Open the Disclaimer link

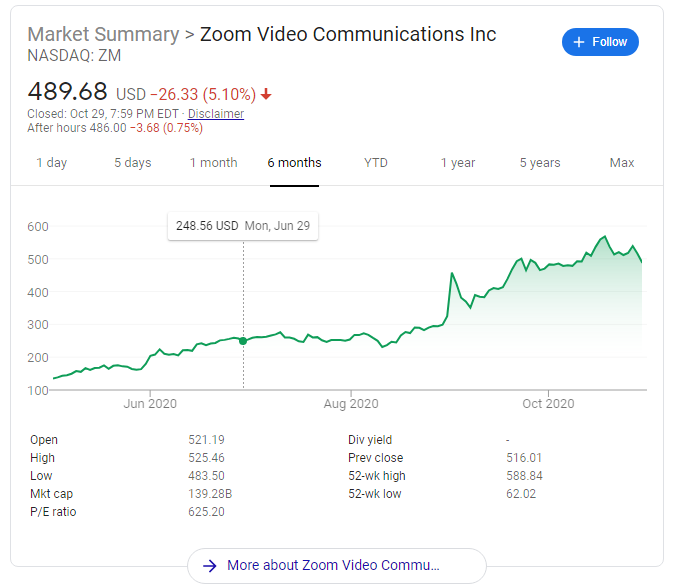pyautogui.click(x=216, y=114)
